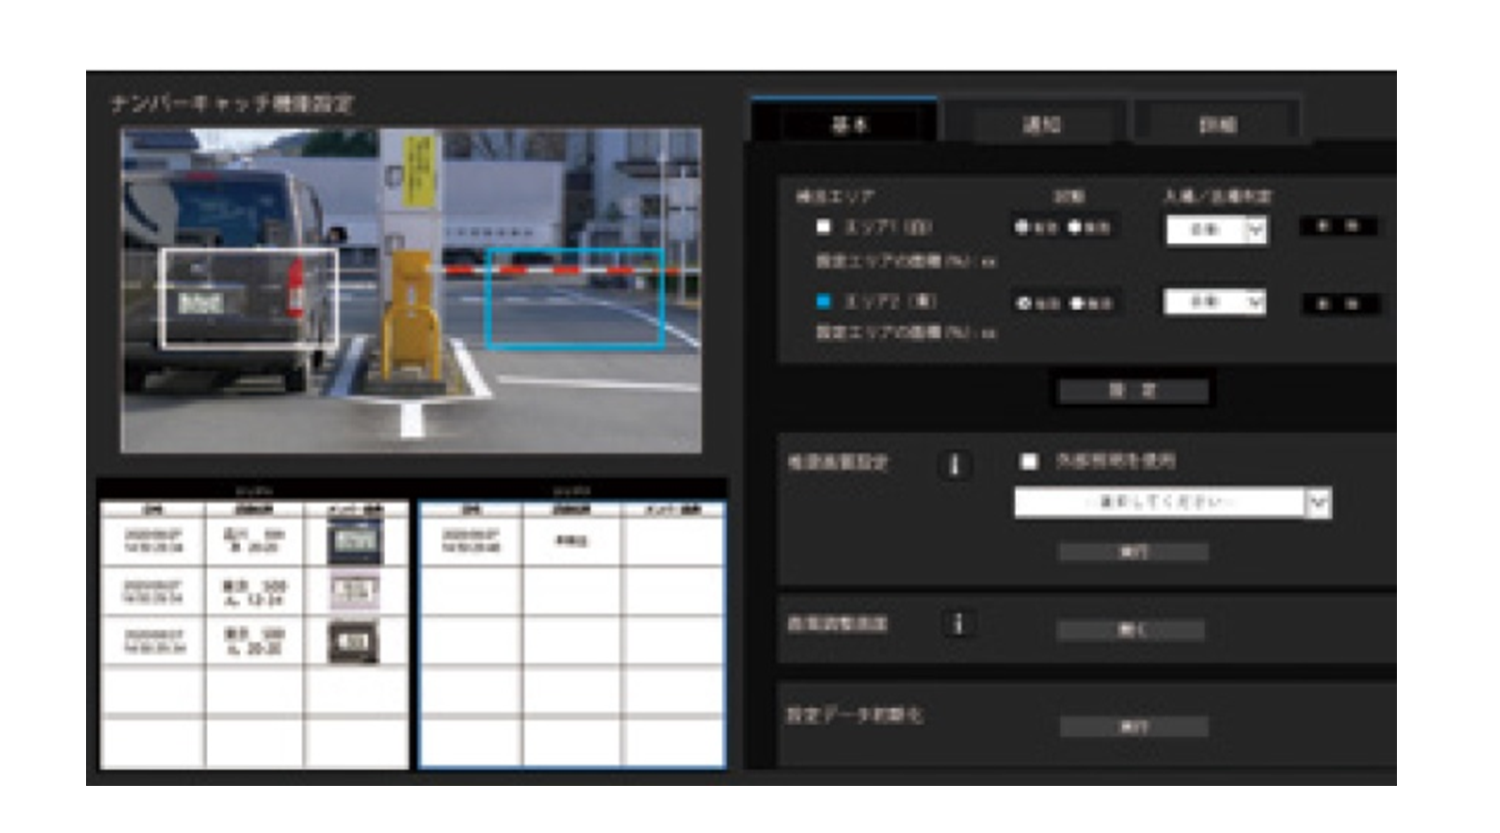Select the left status radio button for Area 1
This screenshot has width=1500, height=833.
tap(1022, 227)
